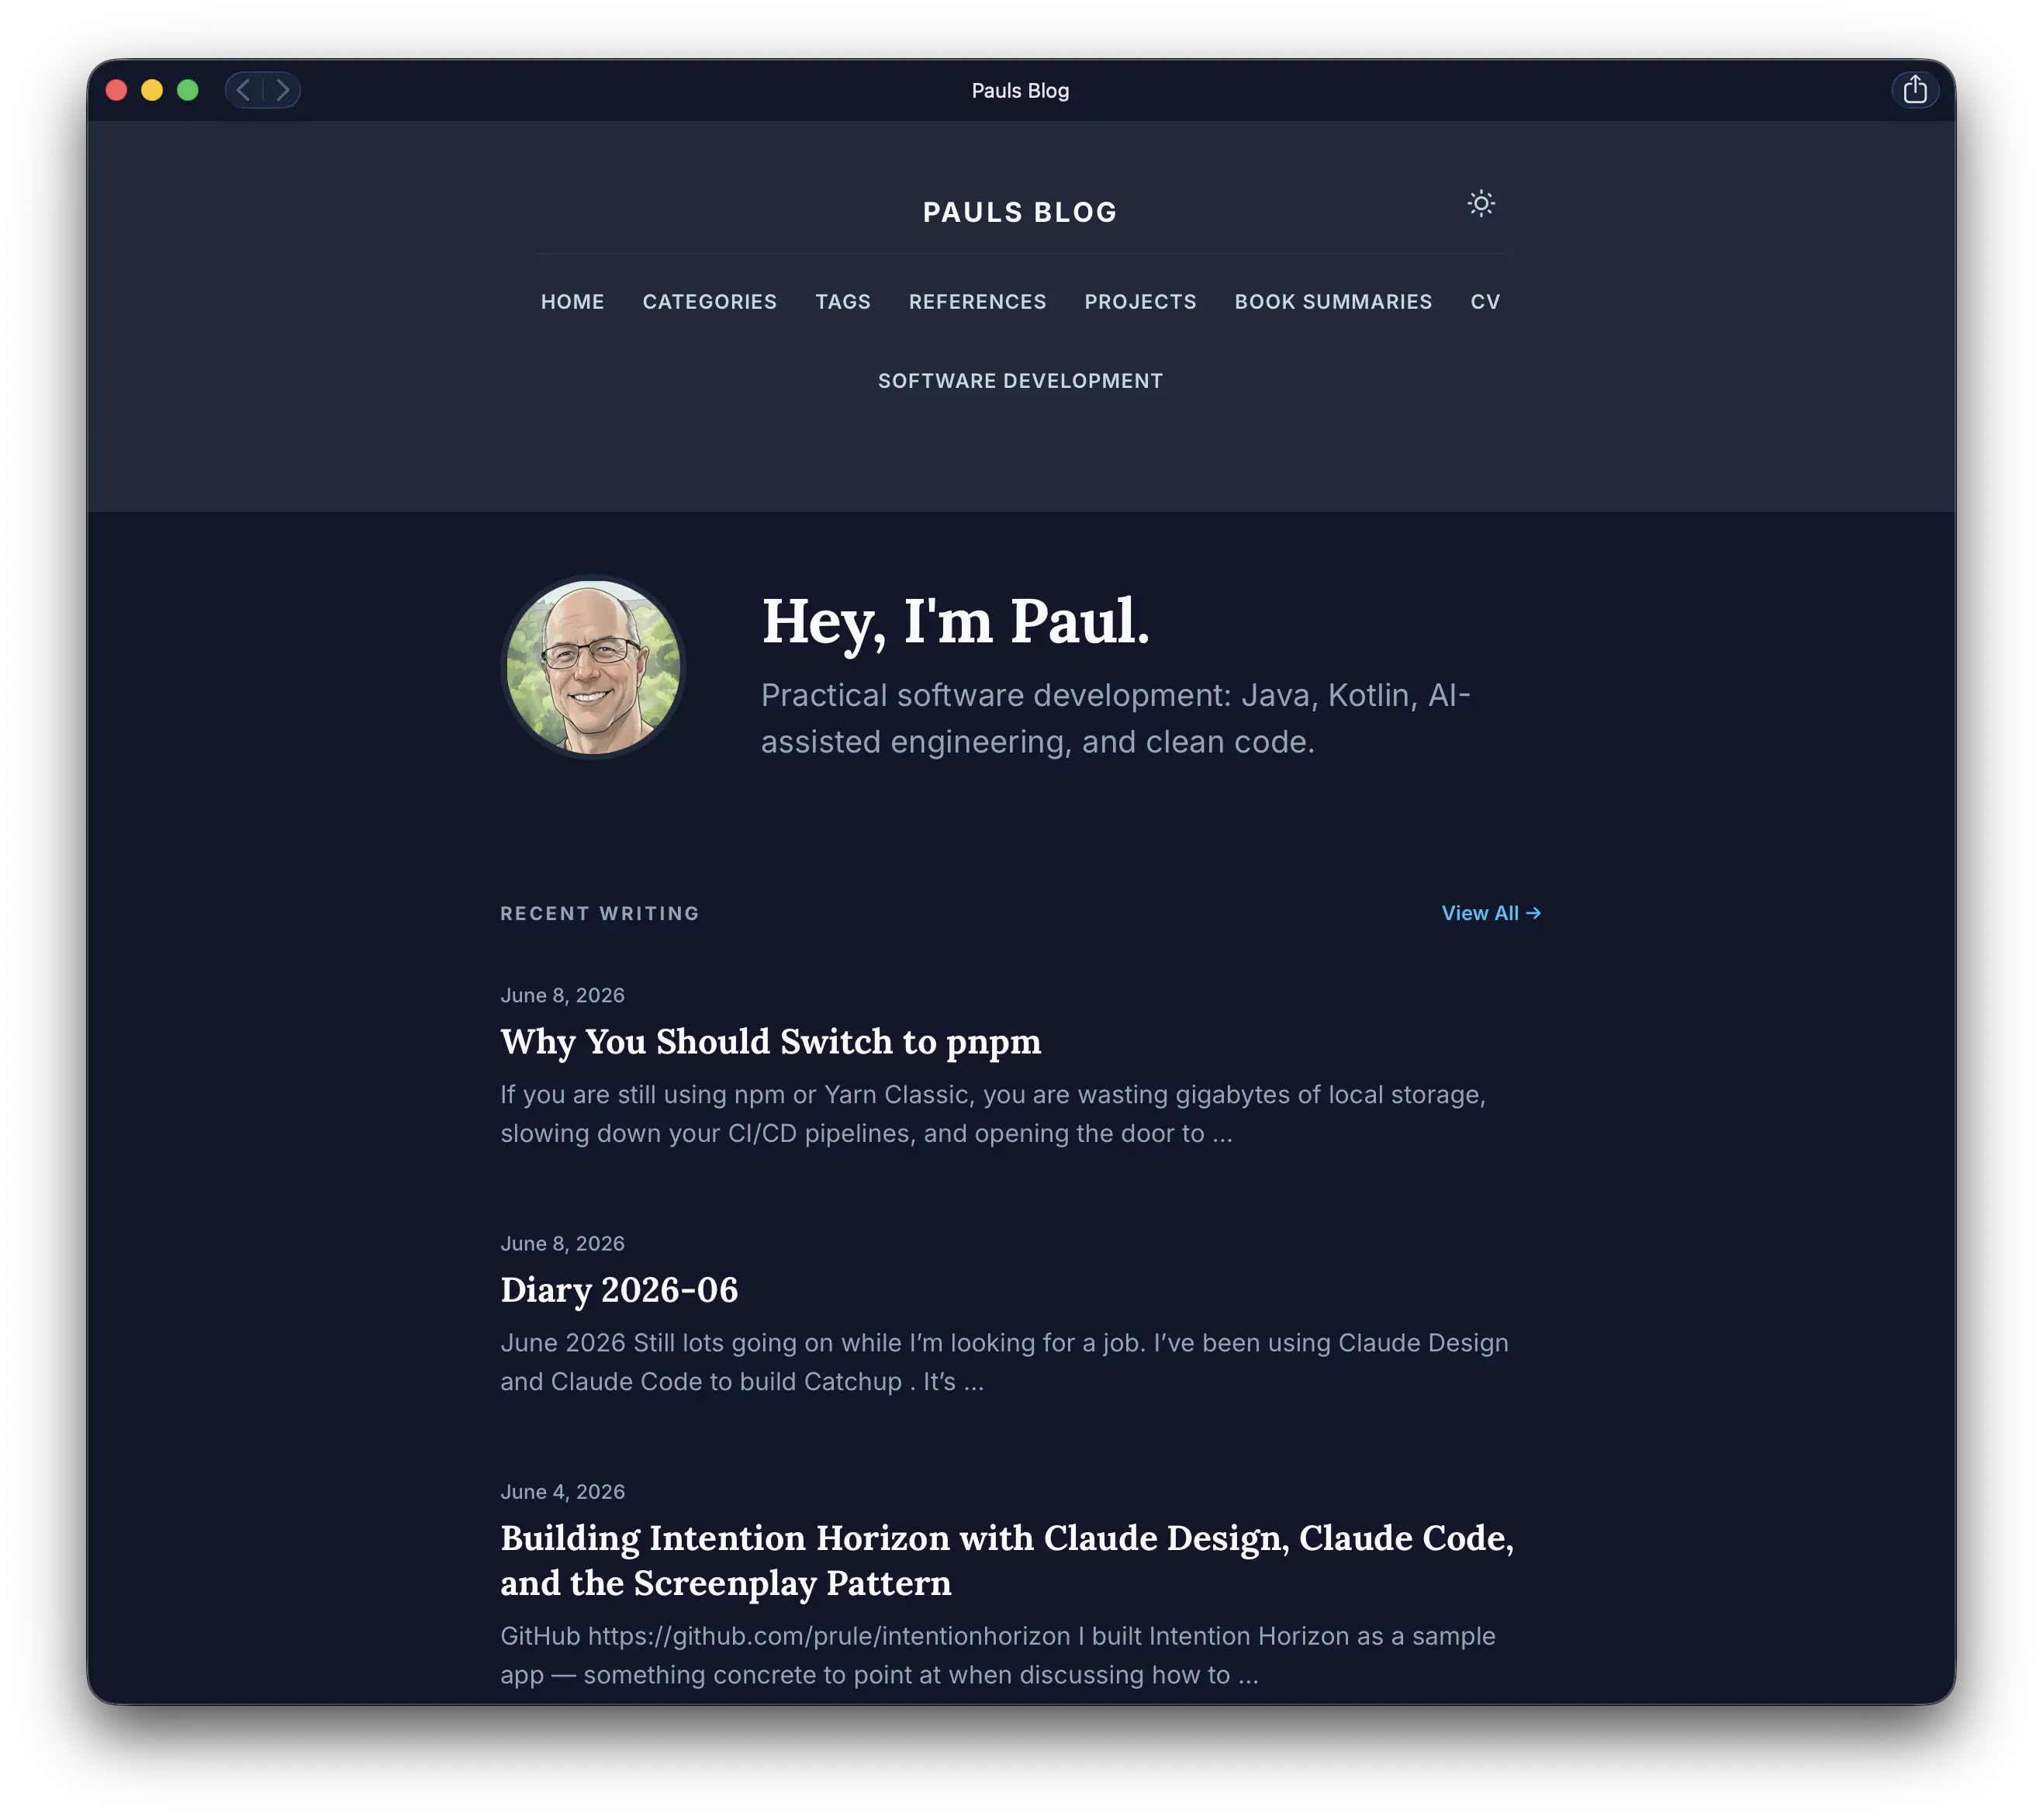The height and width of the screenshot is (1820, 2043).
Task: Click the Intention Horizon excerpt with GitHub URL
Action: click(998, 1655)
